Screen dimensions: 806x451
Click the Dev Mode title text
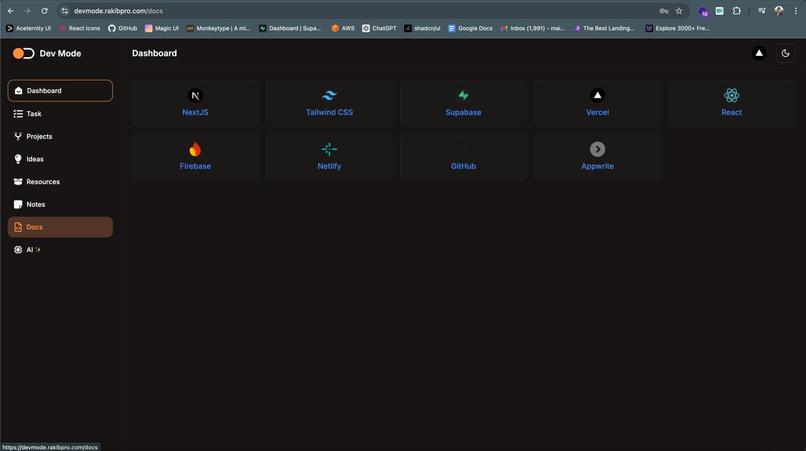tap(60, 53)
